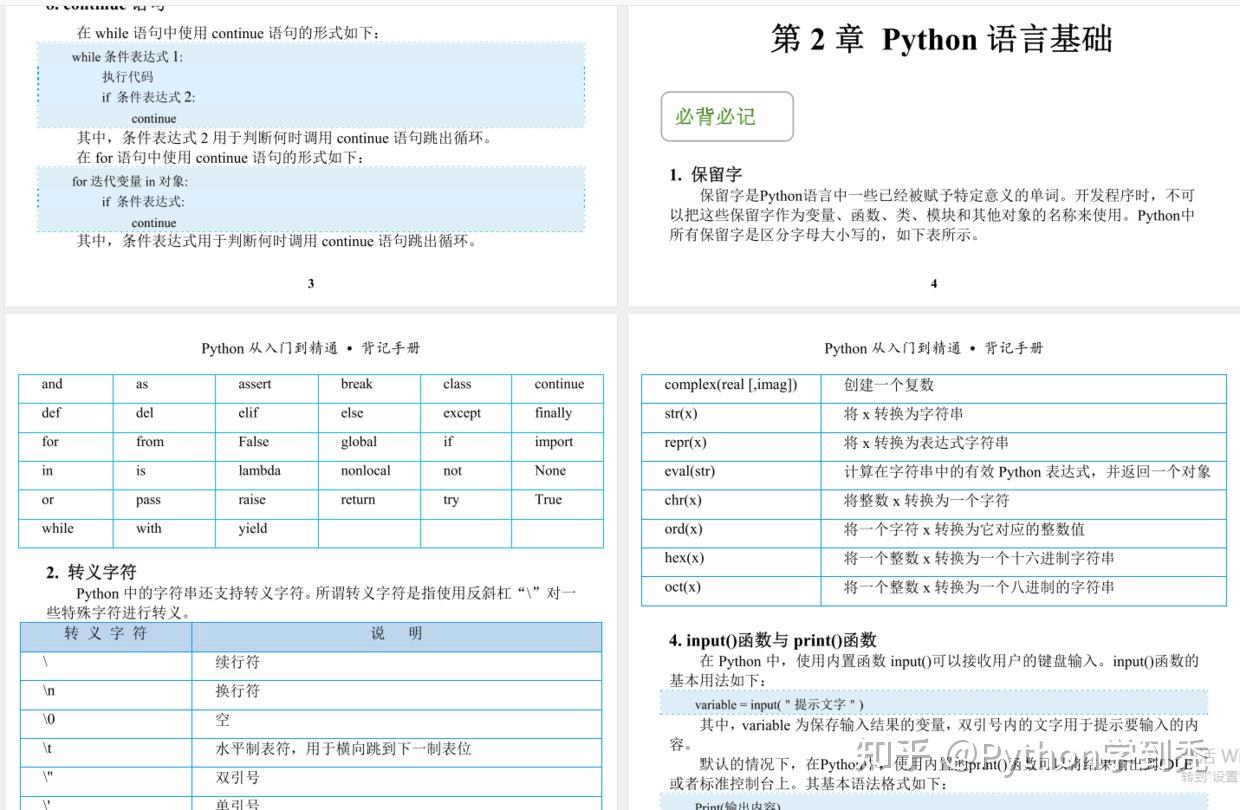The width and height of the screenshot is (1240, 810).
Task: Select the 'False' keyword cell in table
Action: click(x=253, y=441)
